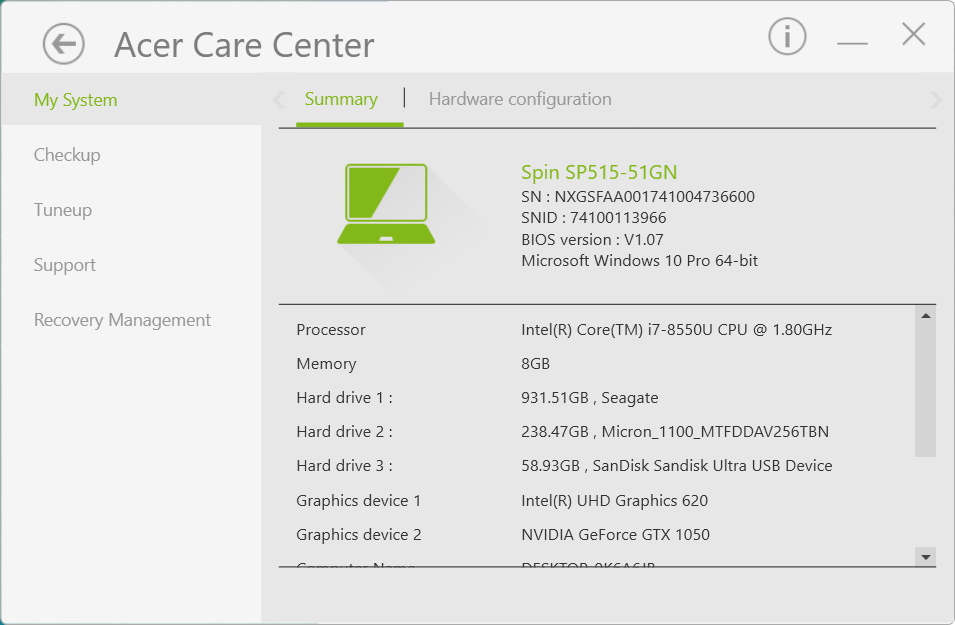The height and width of the screenshot is (625, 955).
Task: Close the Acer Care Center window
Action: coord(914,34)
